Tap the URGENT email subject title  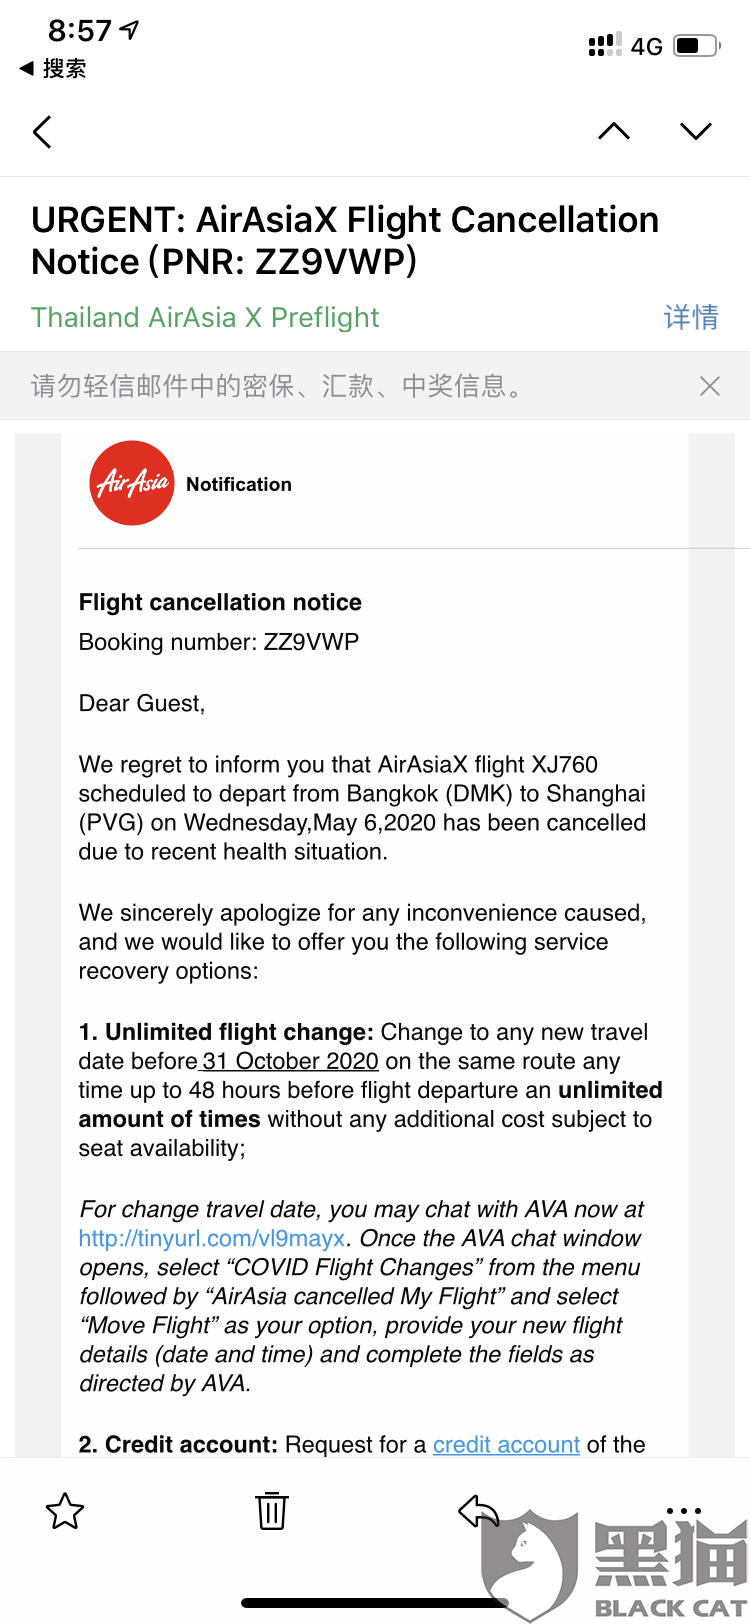click(x=345, y=240)
